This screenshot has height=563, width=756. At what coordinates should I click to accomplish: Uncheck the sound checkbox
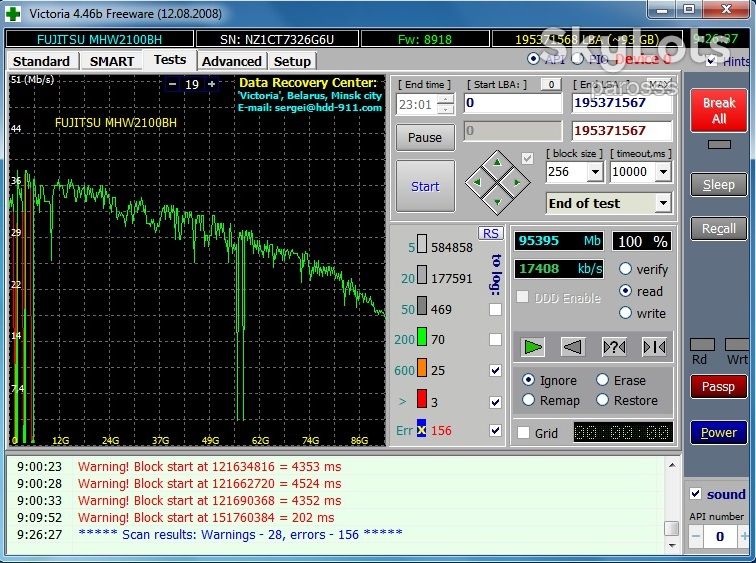pos(696,494)
